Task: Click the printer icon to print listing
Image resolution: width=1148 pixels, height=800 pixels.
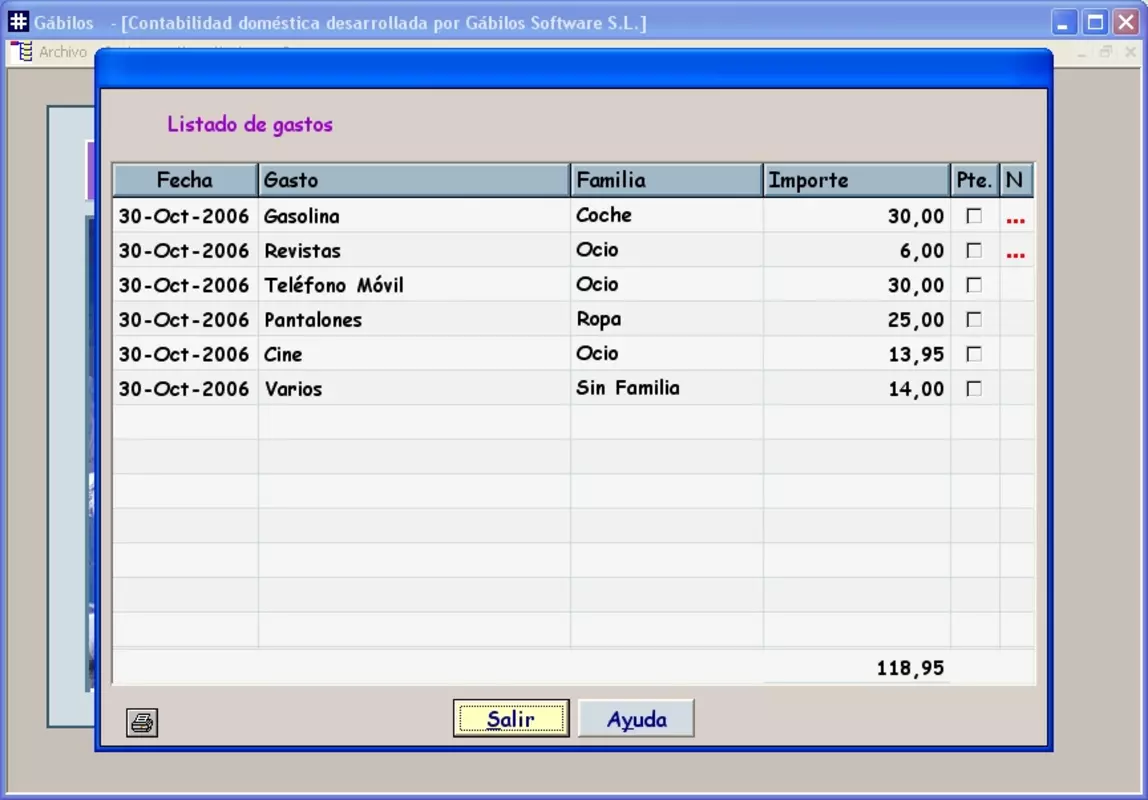Action: pyautogui.click(x=141, y=722)
